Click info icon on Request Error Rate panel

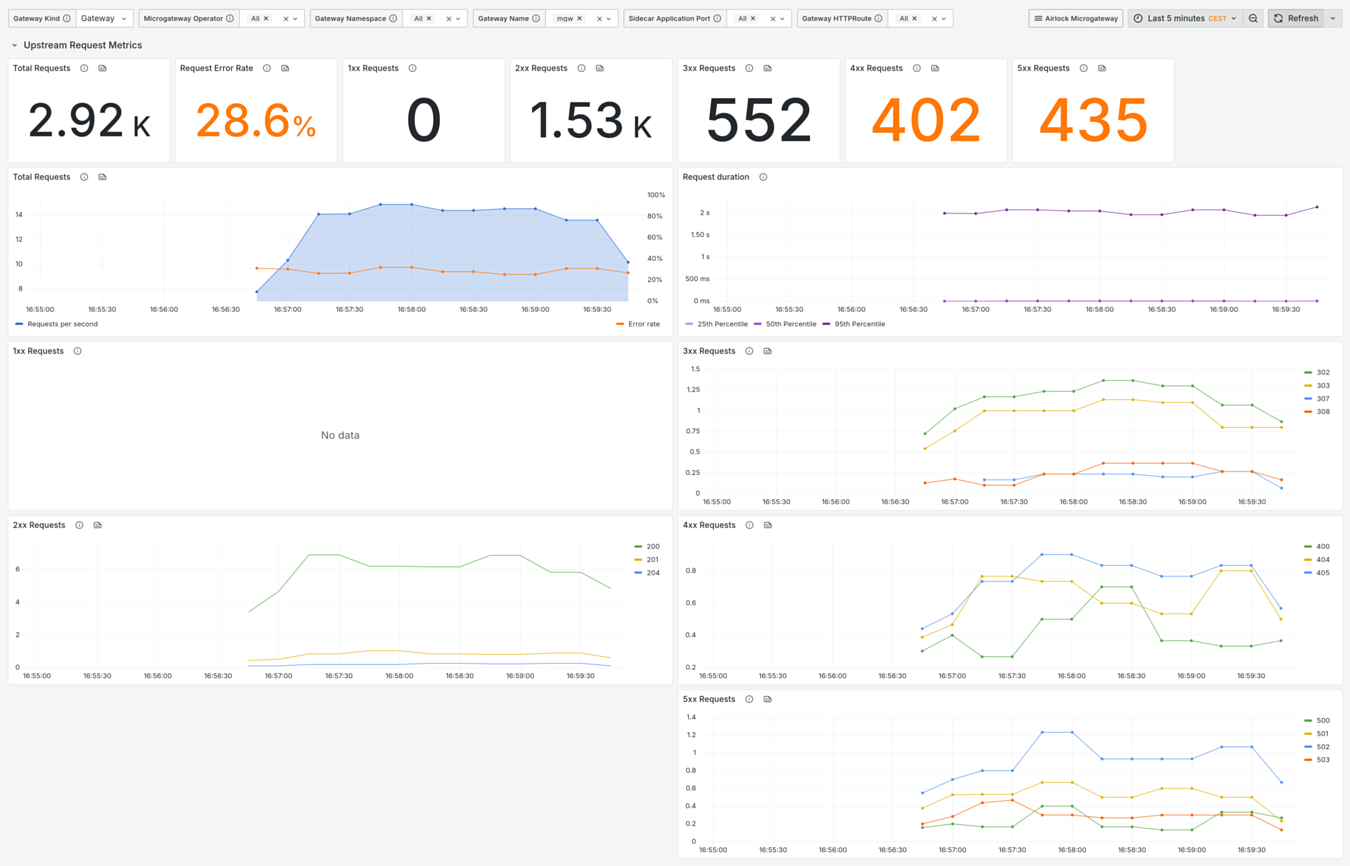click(x=267, y=69)
